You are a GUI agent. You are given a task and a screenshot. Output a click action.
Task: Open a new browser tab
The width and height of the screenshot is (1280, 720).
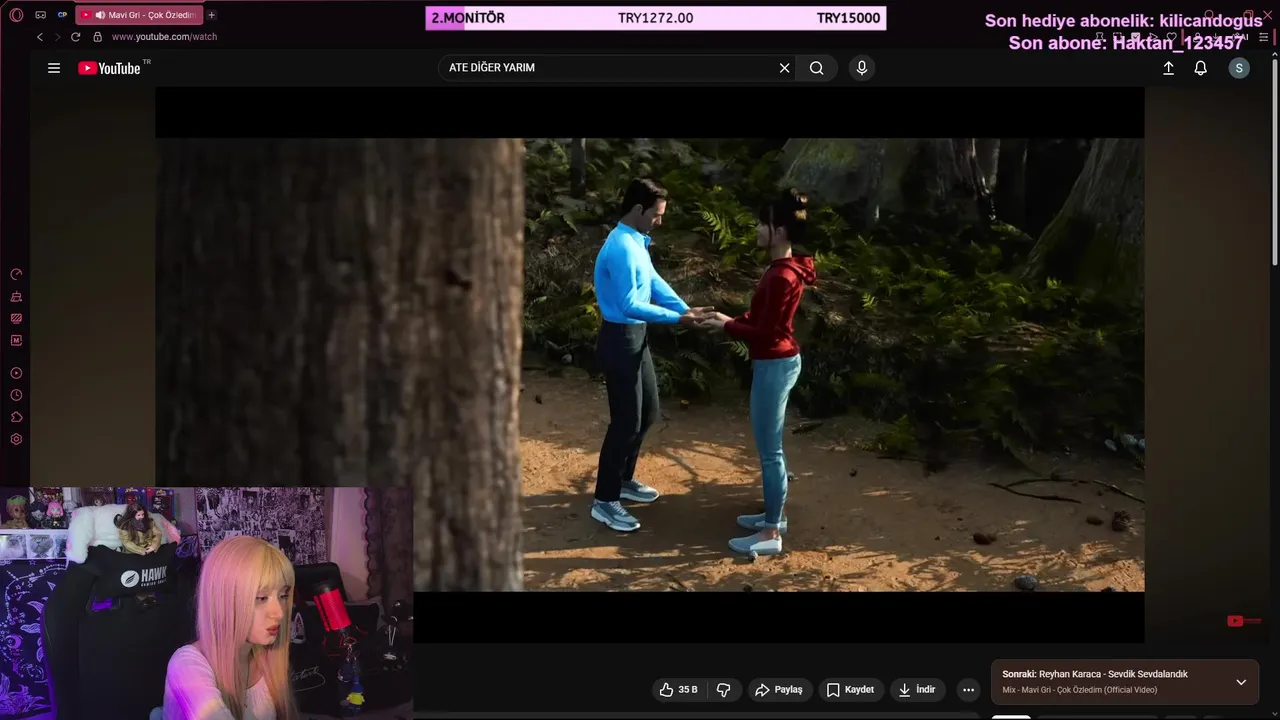(211, 15)
